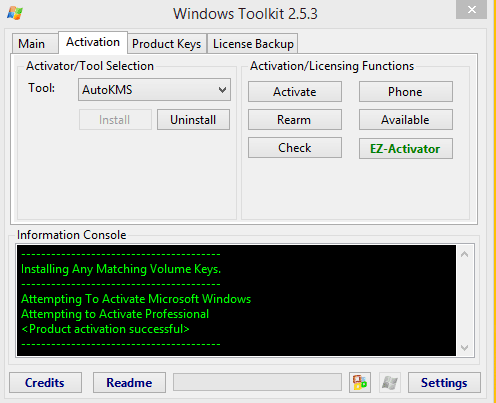Launch the EZ-Activator
Screen dimensions: 496x403
406,149
